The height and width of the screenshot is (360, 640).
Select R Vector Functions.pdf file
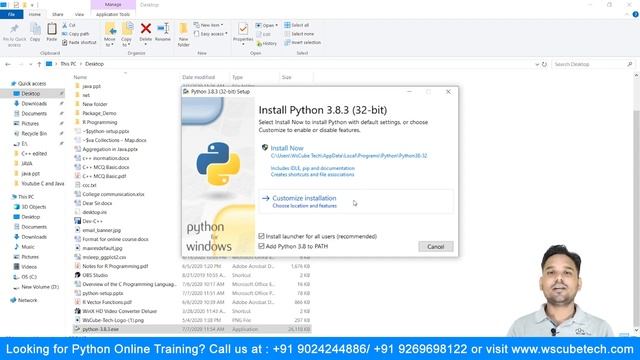[x=107, y=302]
